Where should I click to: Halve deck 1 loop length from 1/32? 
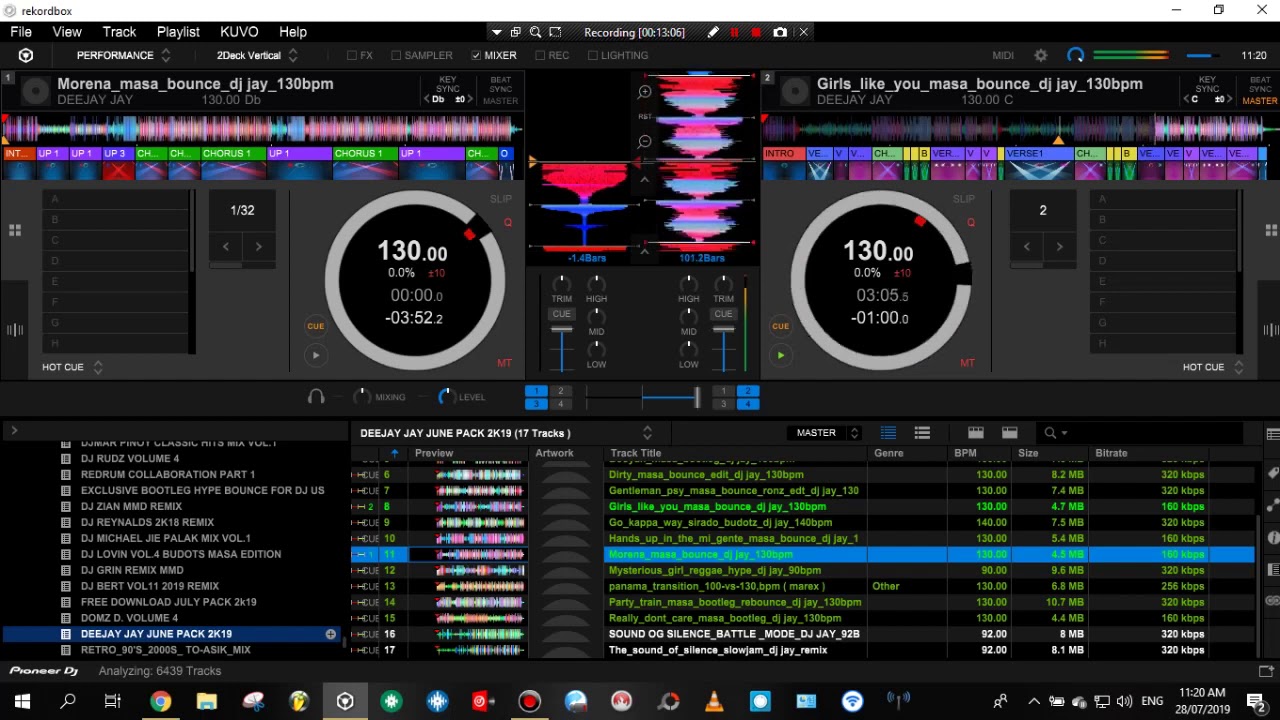click(x=226, y=246)
